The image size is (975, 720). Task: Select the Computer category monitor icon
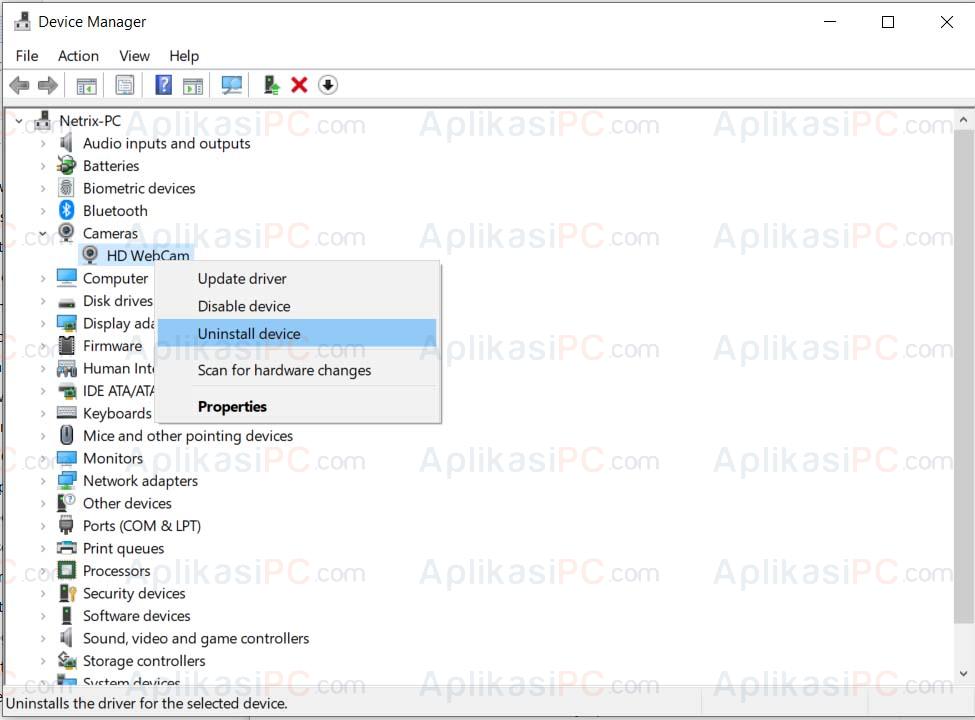(67, 277)
